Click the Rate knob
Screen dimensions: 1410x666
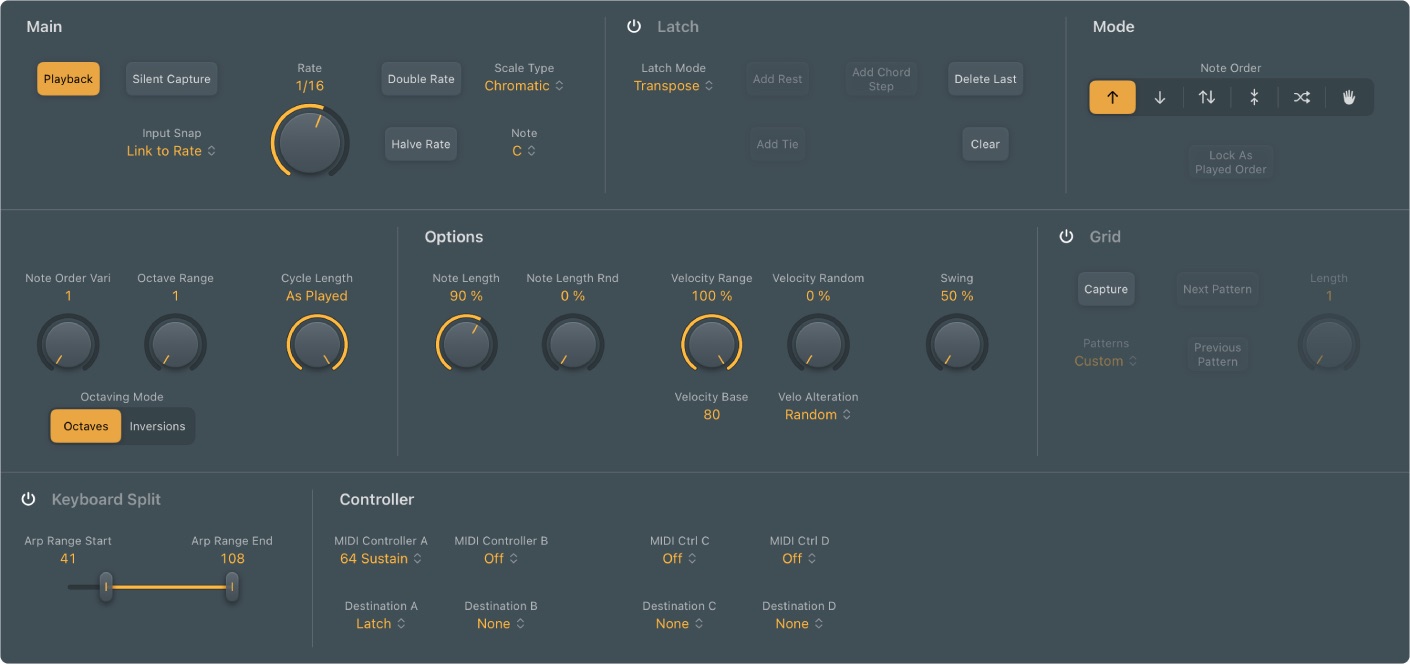click(310, 141)
